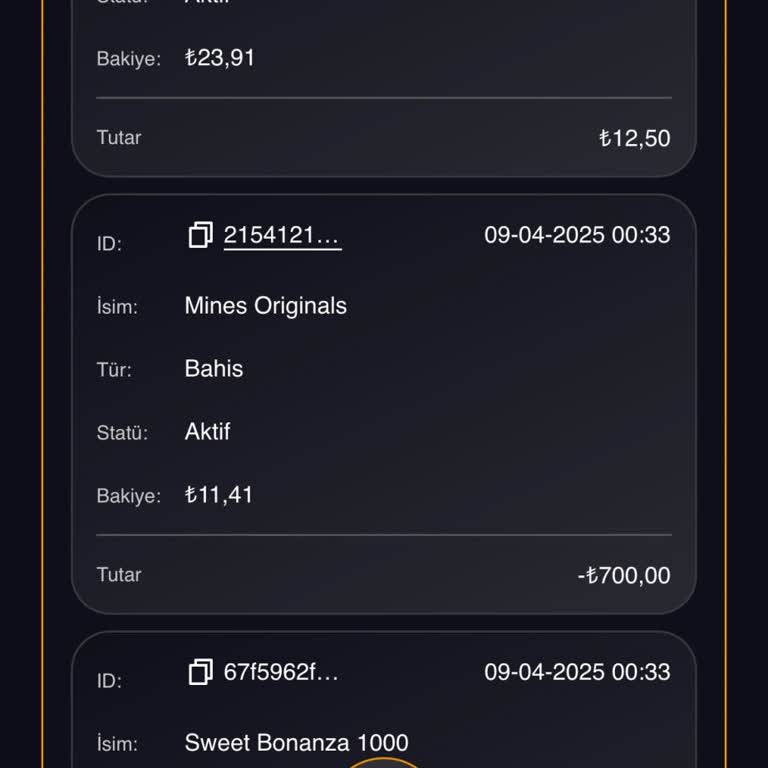Click the ₺12,50 amount in top card
This screenshot has height=768, width=768.
(x=634, y=138)
